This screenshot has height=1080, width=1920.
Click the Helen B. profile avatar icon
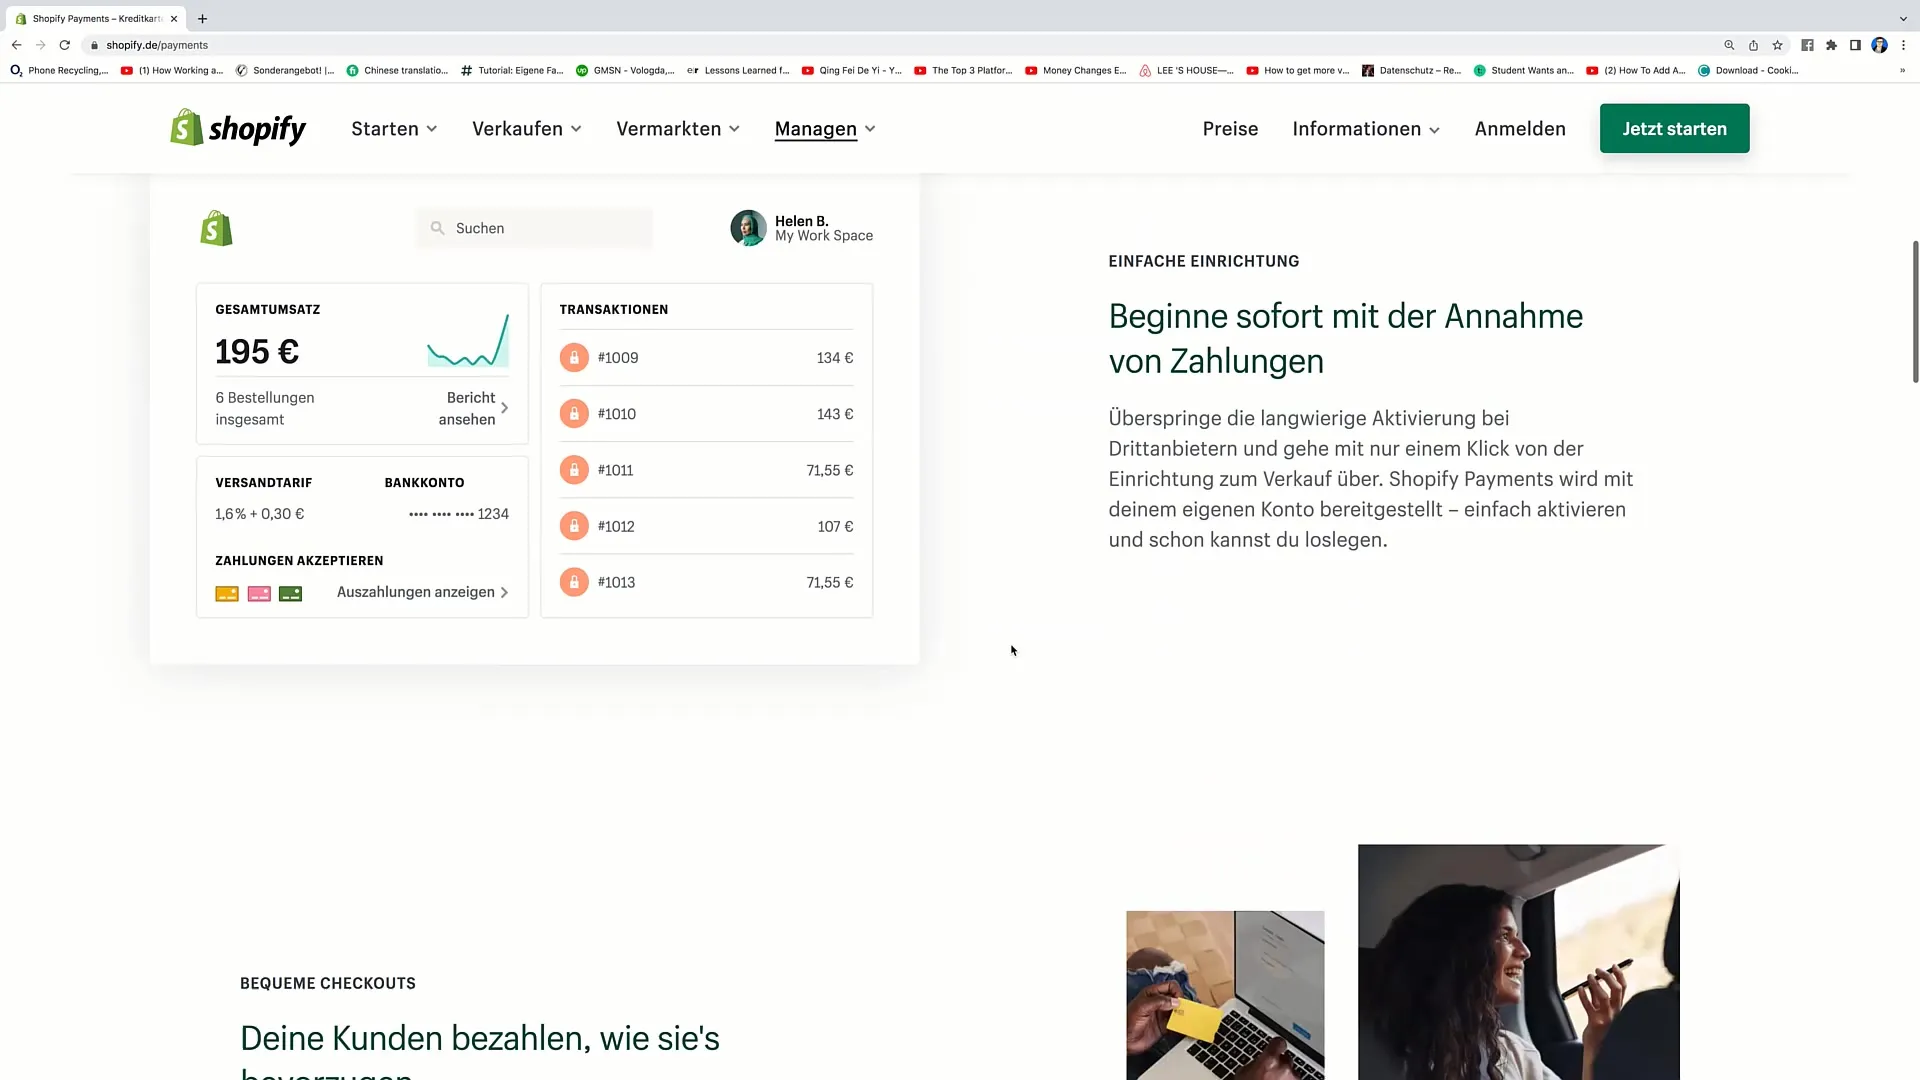748,228
